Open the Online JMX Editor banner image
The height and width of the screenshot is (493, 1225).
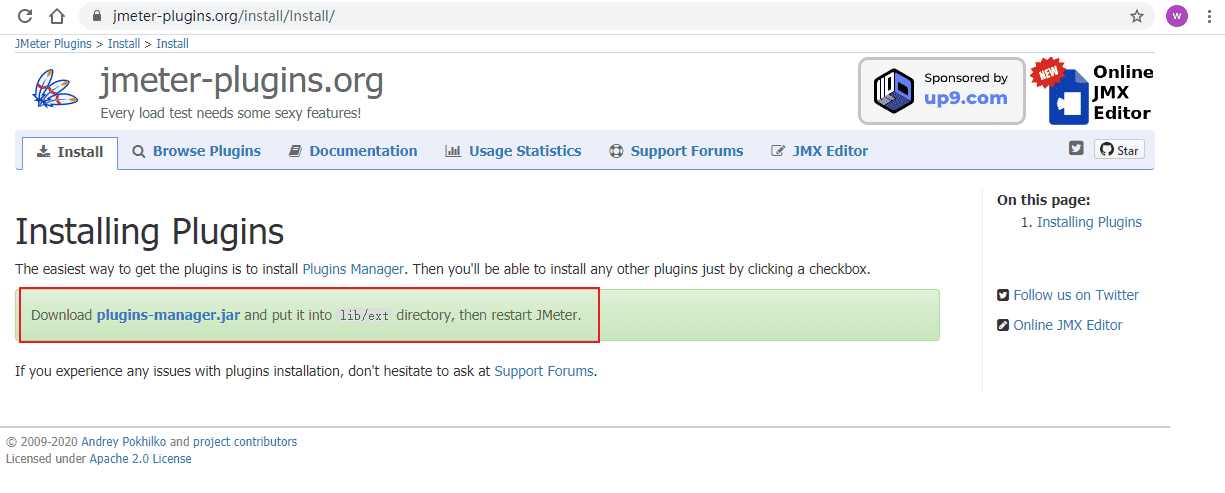(x=1094, y=91)
